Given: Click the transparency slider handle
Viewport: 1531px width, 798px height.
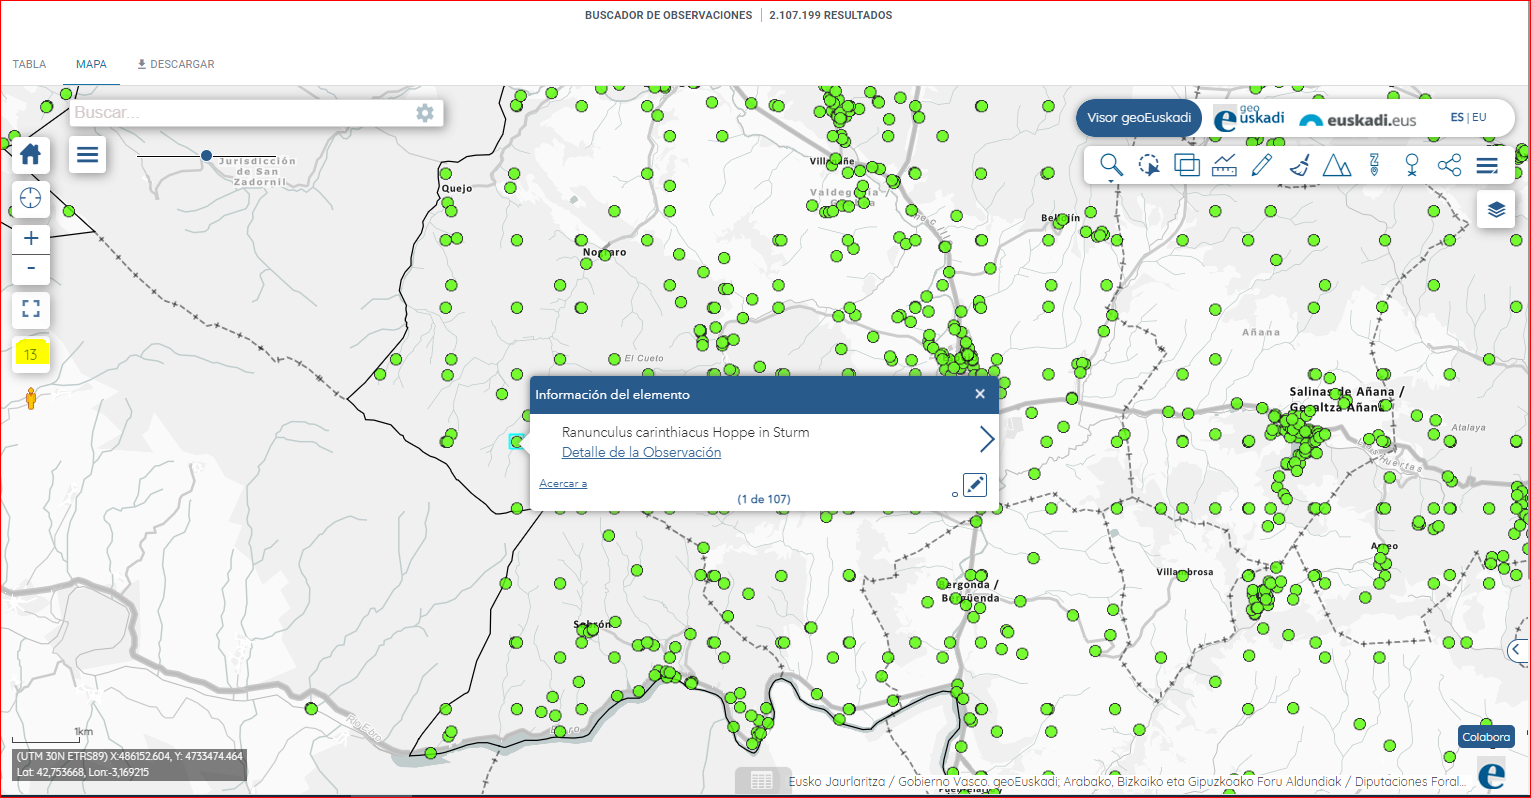Looking at the screenshot, I should (x=206, y=155).
